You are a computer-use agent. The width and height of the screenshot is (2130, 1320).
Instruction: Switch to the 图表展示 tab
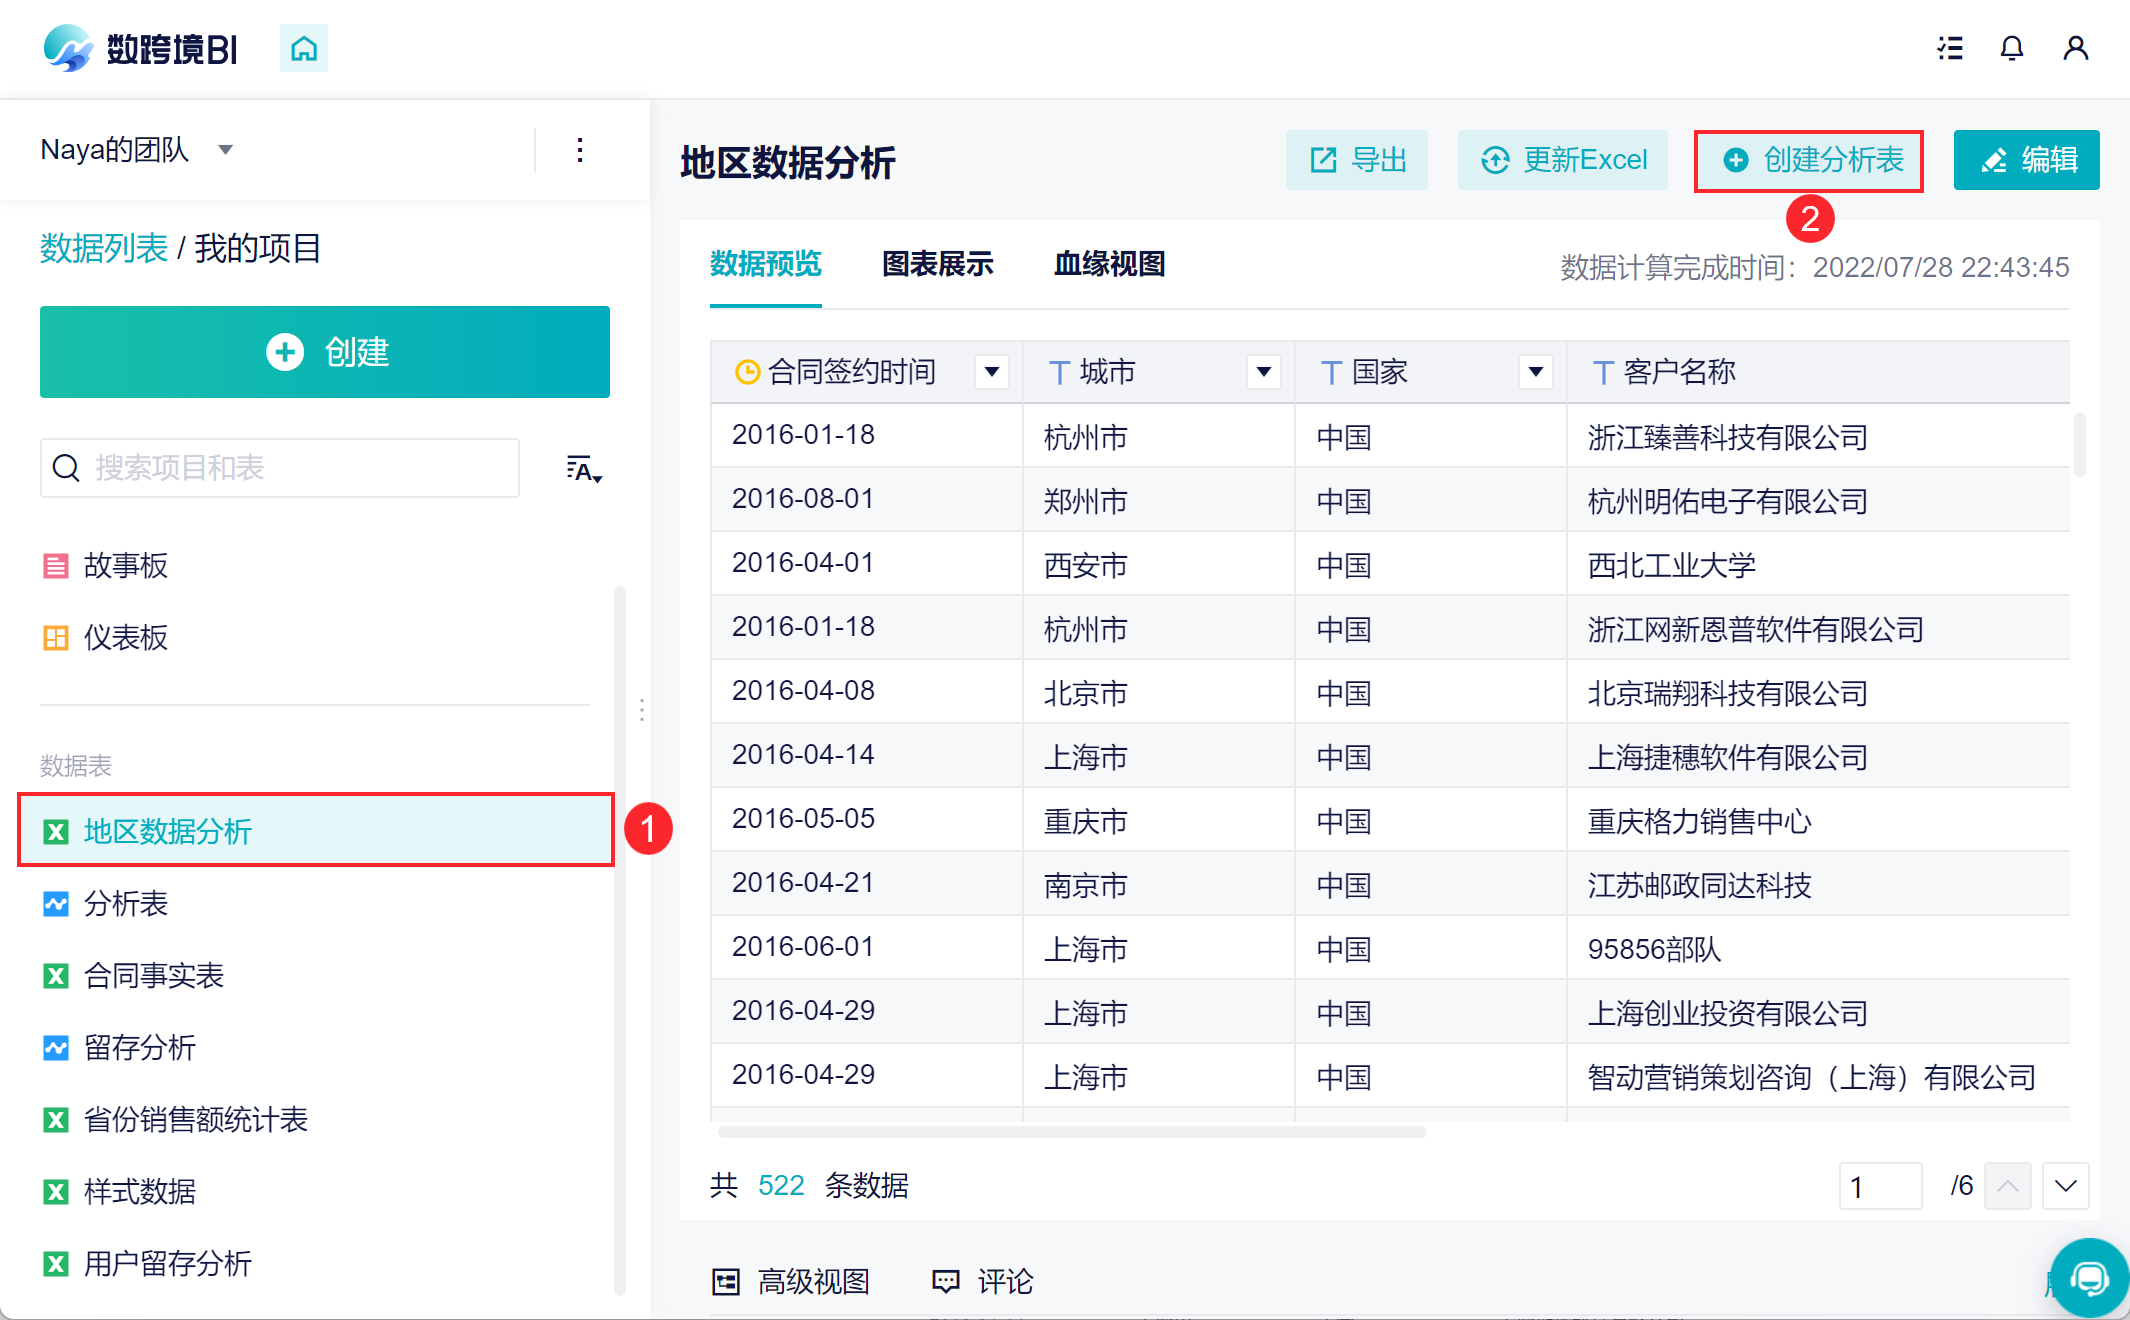(938, 264)
